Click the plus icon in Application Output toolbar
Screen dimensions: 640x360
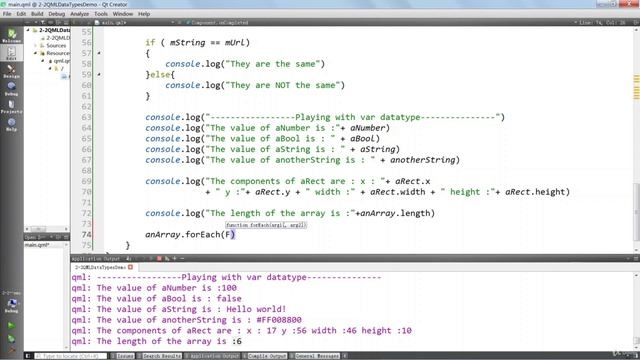(175, 258)
